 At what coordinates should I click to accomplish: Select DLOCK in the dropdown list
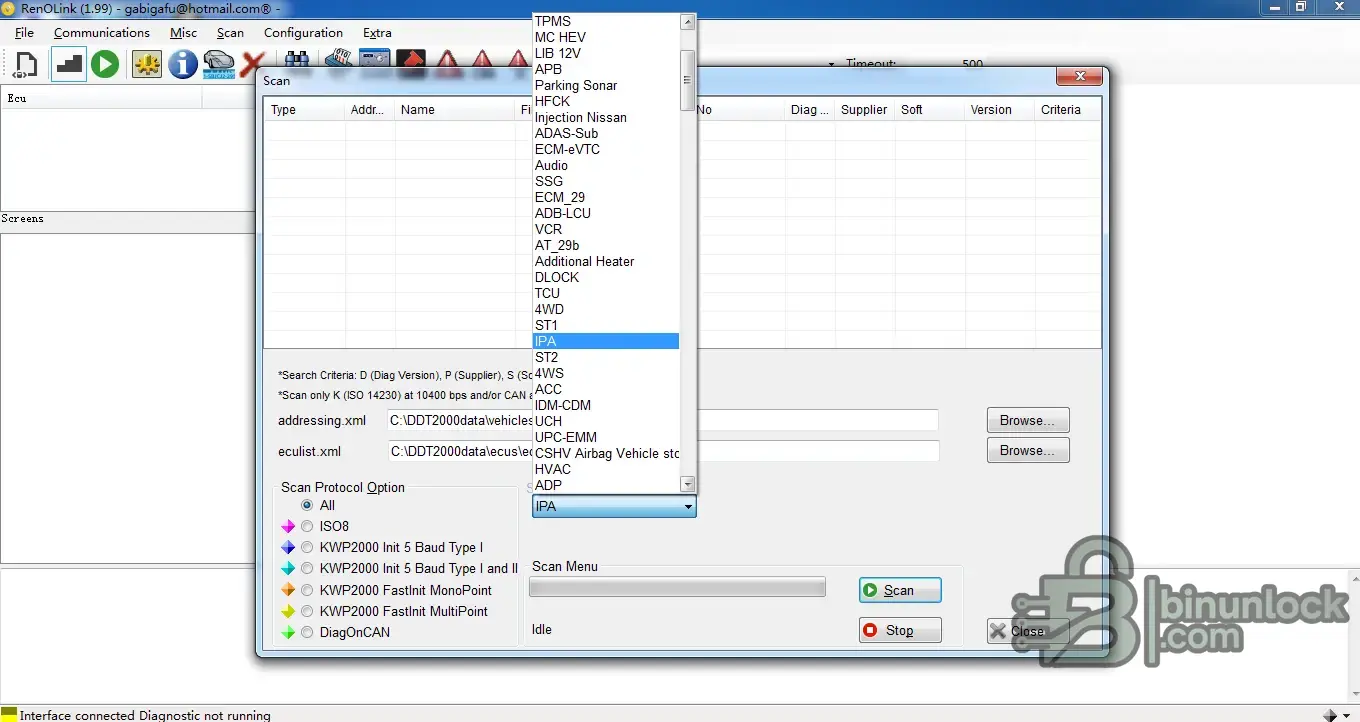point(606,277)
